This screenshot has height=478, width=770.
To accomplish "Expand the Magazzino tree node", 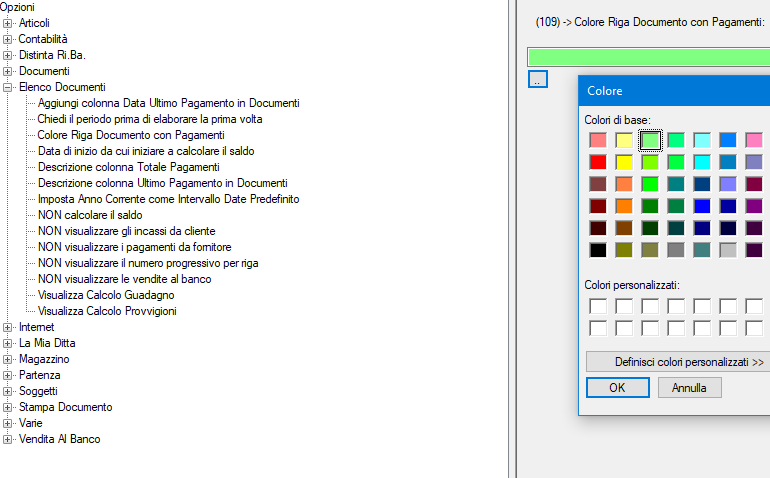I will pyautogui.click(x=8, y=359).
